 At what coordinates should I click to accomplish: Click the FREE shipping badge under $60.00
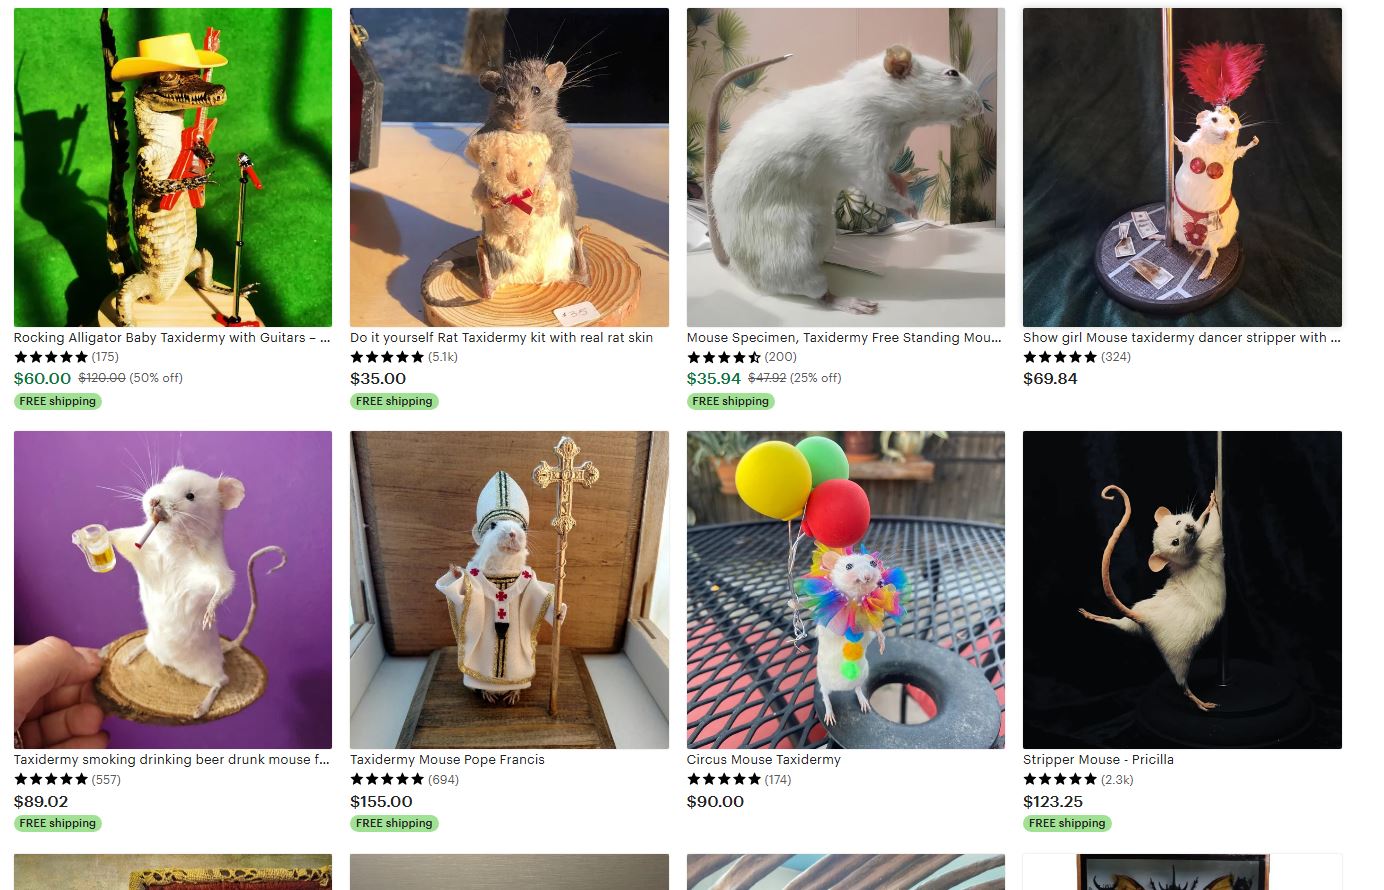point(58,401)
